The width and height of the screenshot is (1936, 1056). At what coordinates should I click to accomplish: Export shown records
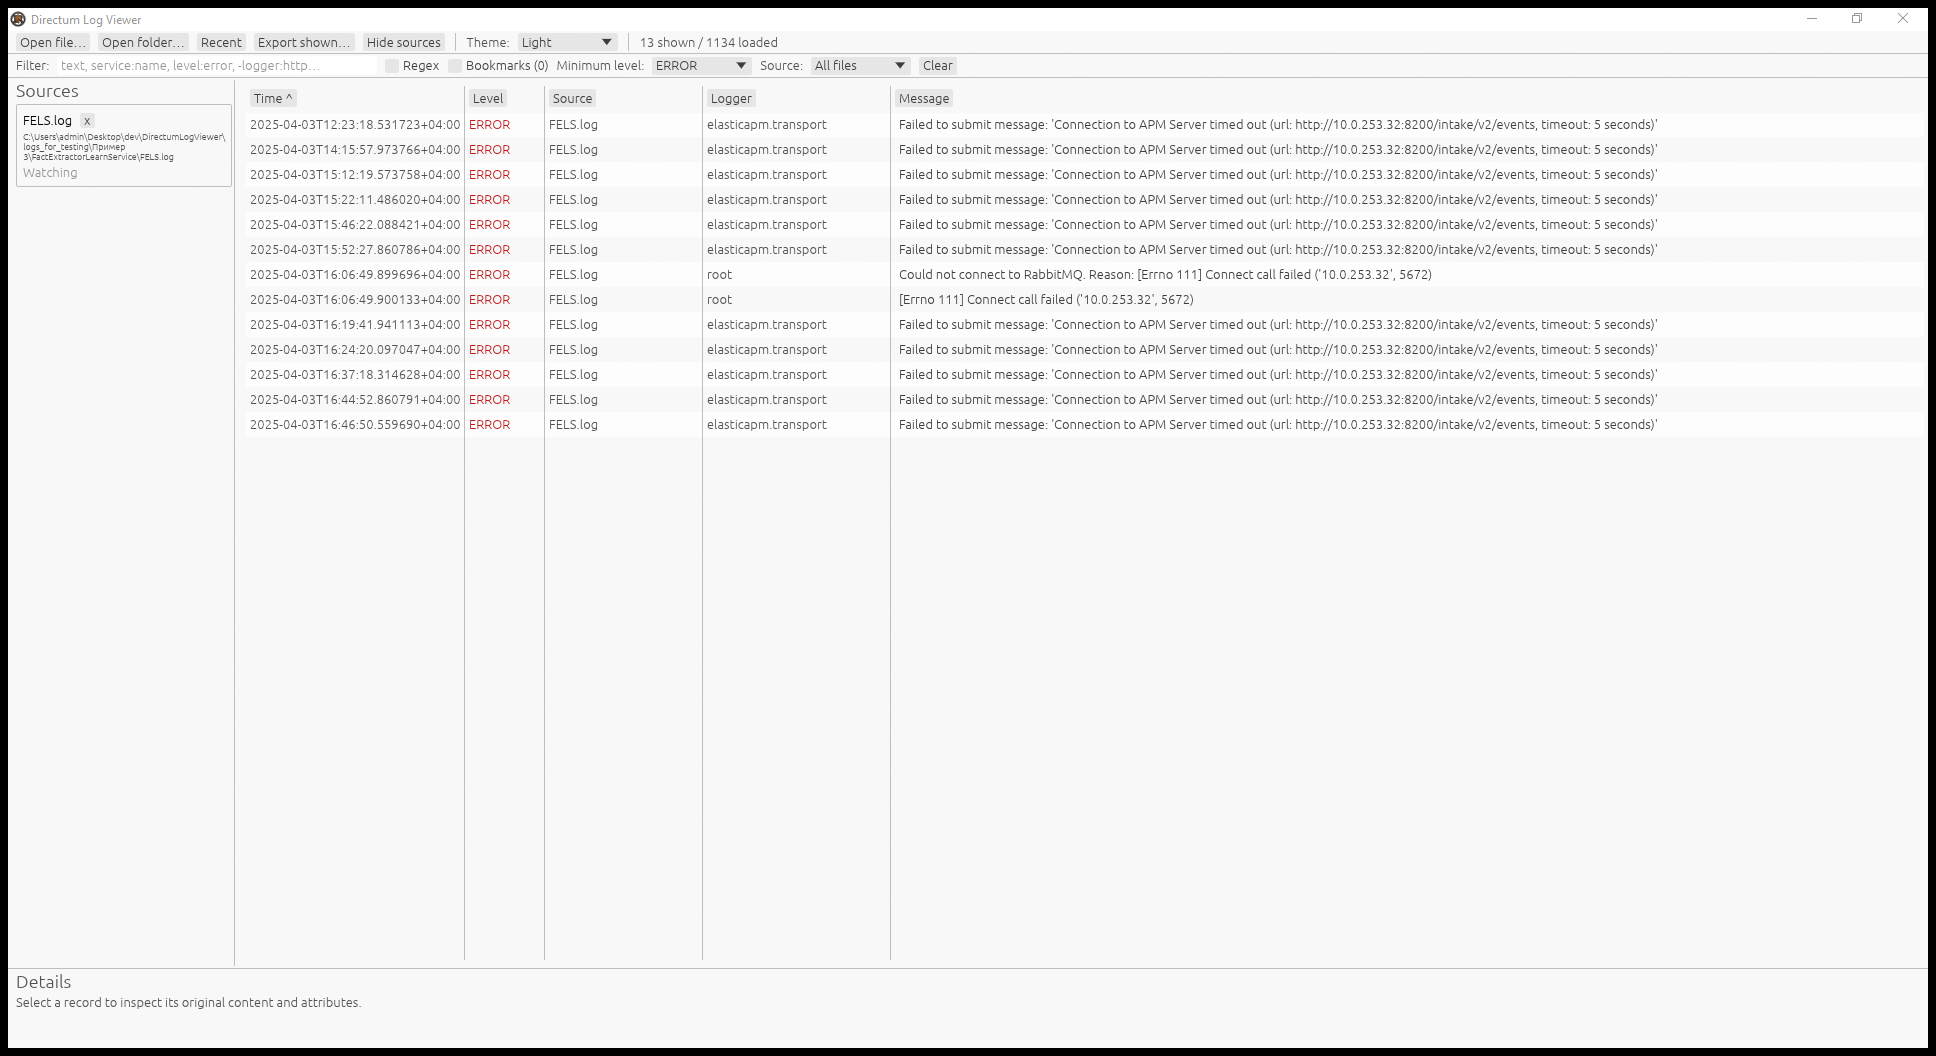(x=304, y=42)
